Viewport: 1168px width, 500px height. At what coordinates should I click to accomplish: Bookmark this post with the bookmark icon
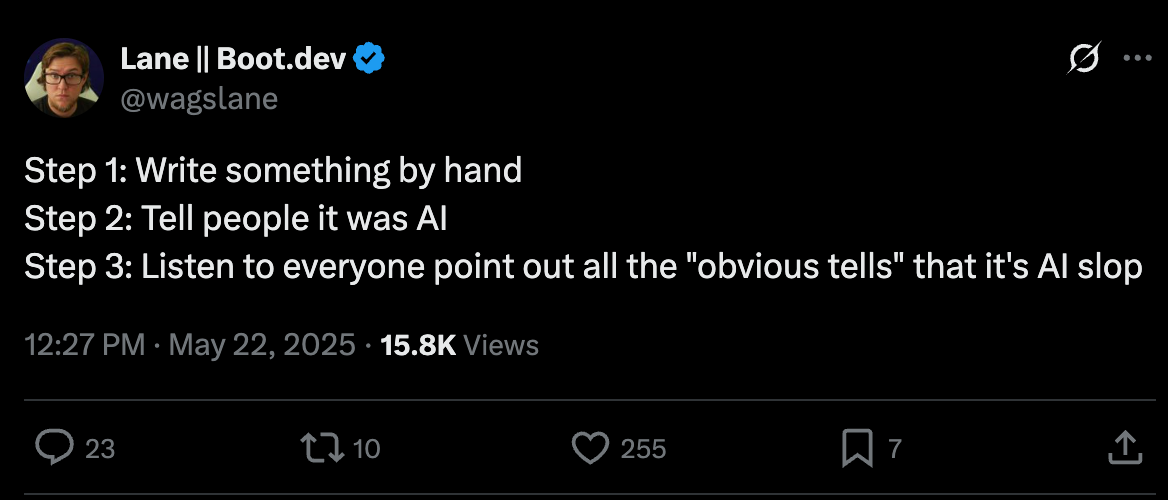(x=857, y=448)
